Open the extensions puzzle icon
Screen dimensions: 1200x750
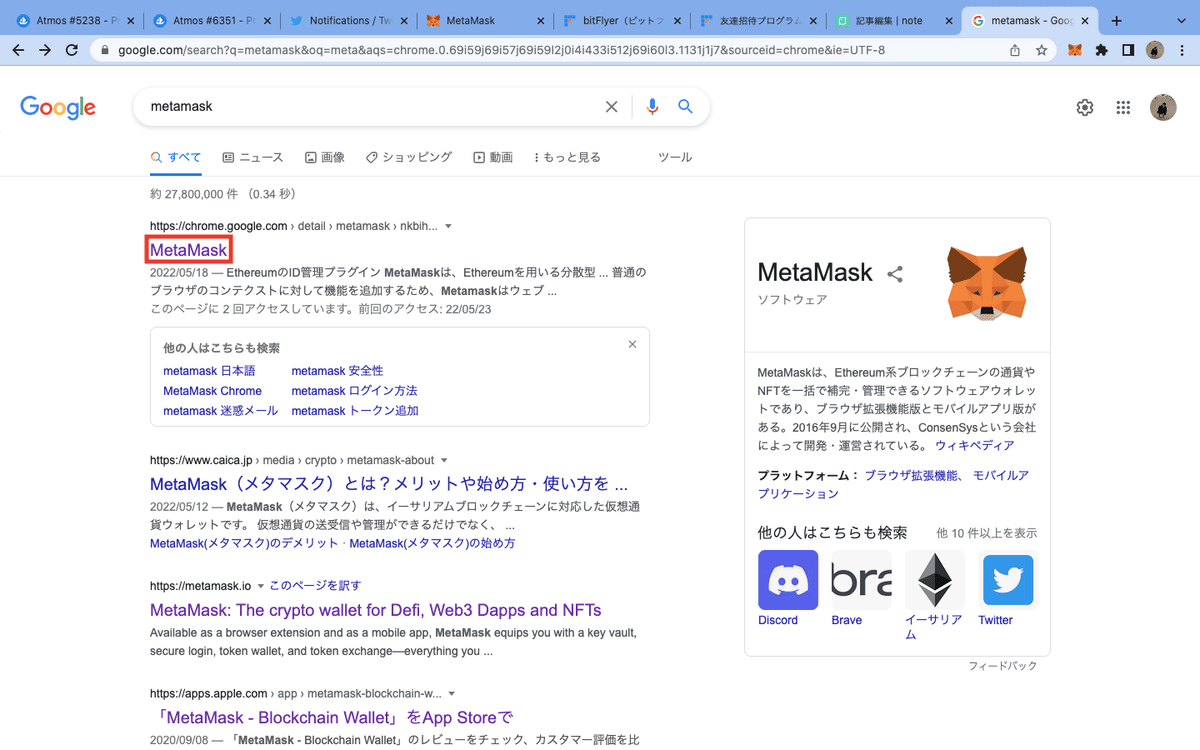[1101, 50]
